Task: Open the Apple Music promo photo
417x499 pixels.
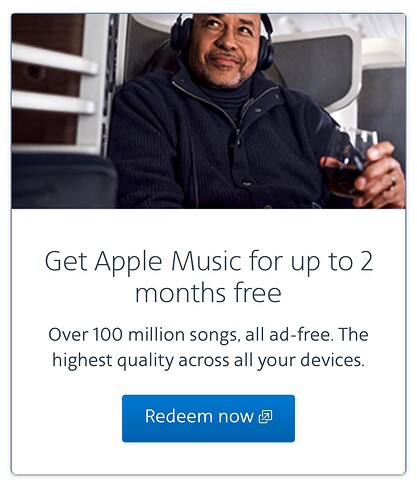Action: coord(208,111)
